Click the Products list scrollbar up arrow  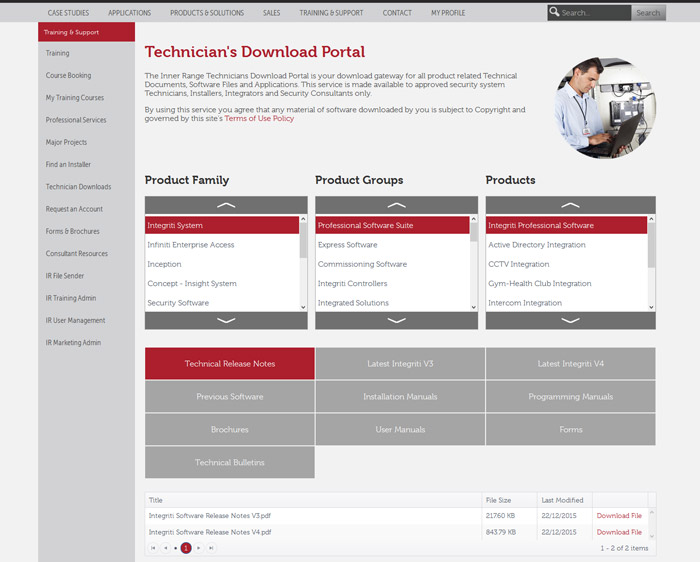point(651,219)
